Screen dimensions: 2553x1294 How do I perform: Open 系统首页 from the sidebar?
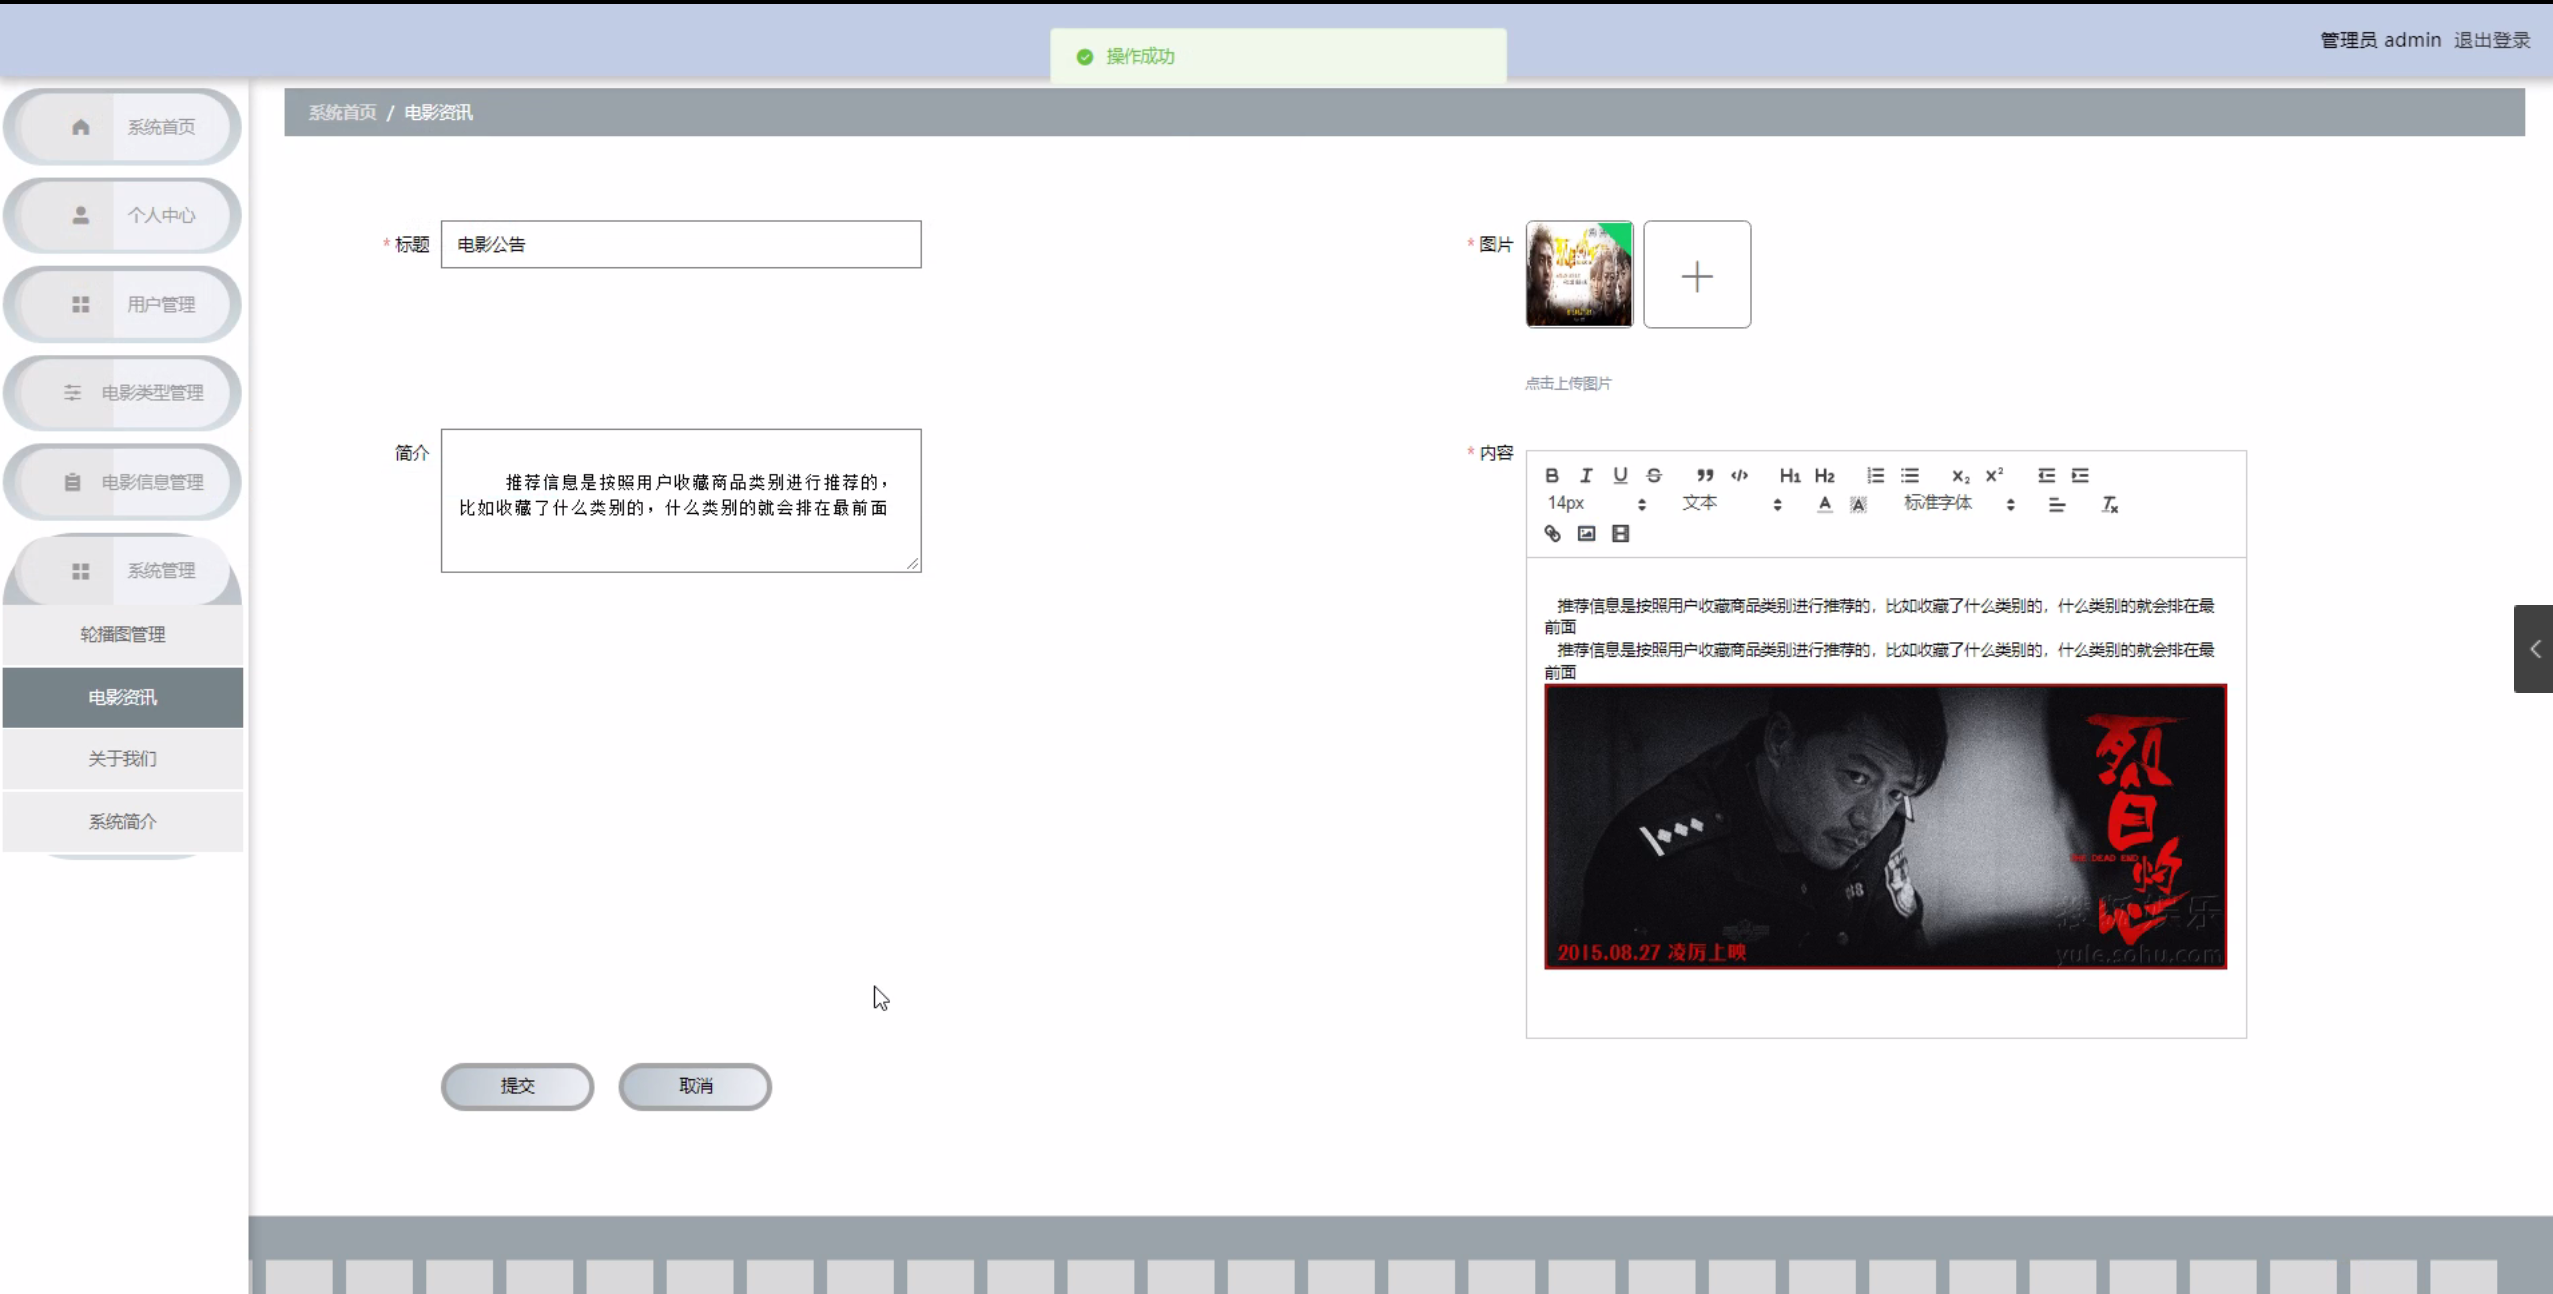click(123, 127)
